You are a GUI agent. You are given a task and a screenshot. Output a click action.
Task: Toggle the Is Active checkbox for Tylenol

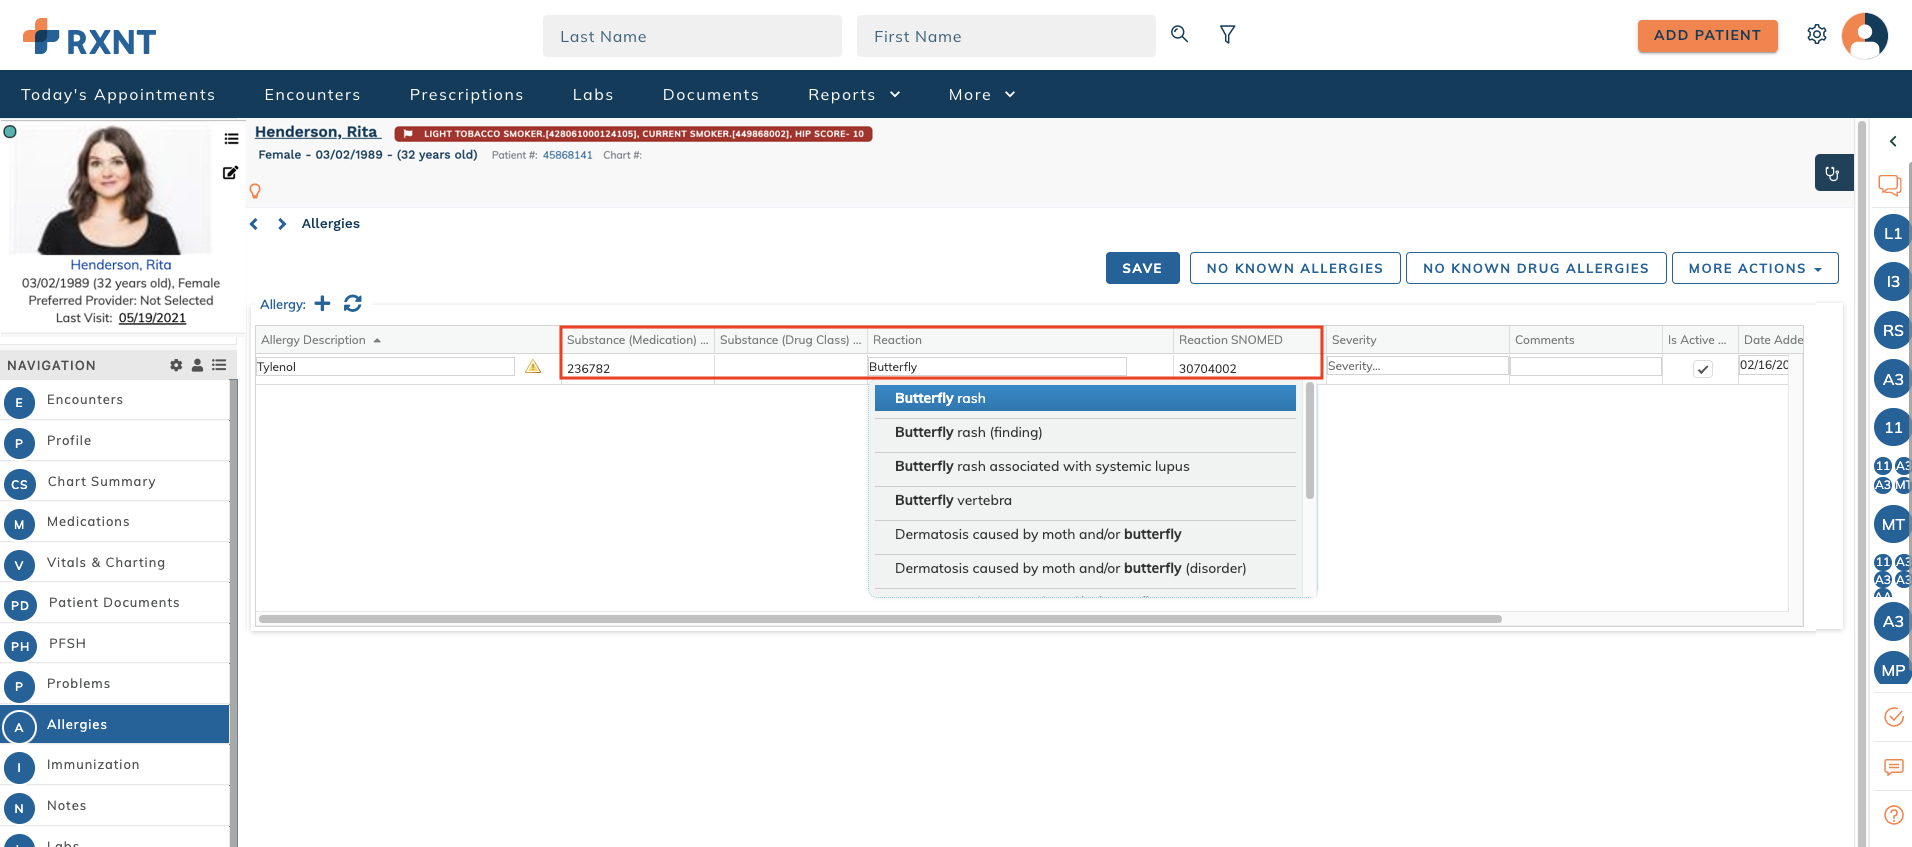[x=1703, y=369]
